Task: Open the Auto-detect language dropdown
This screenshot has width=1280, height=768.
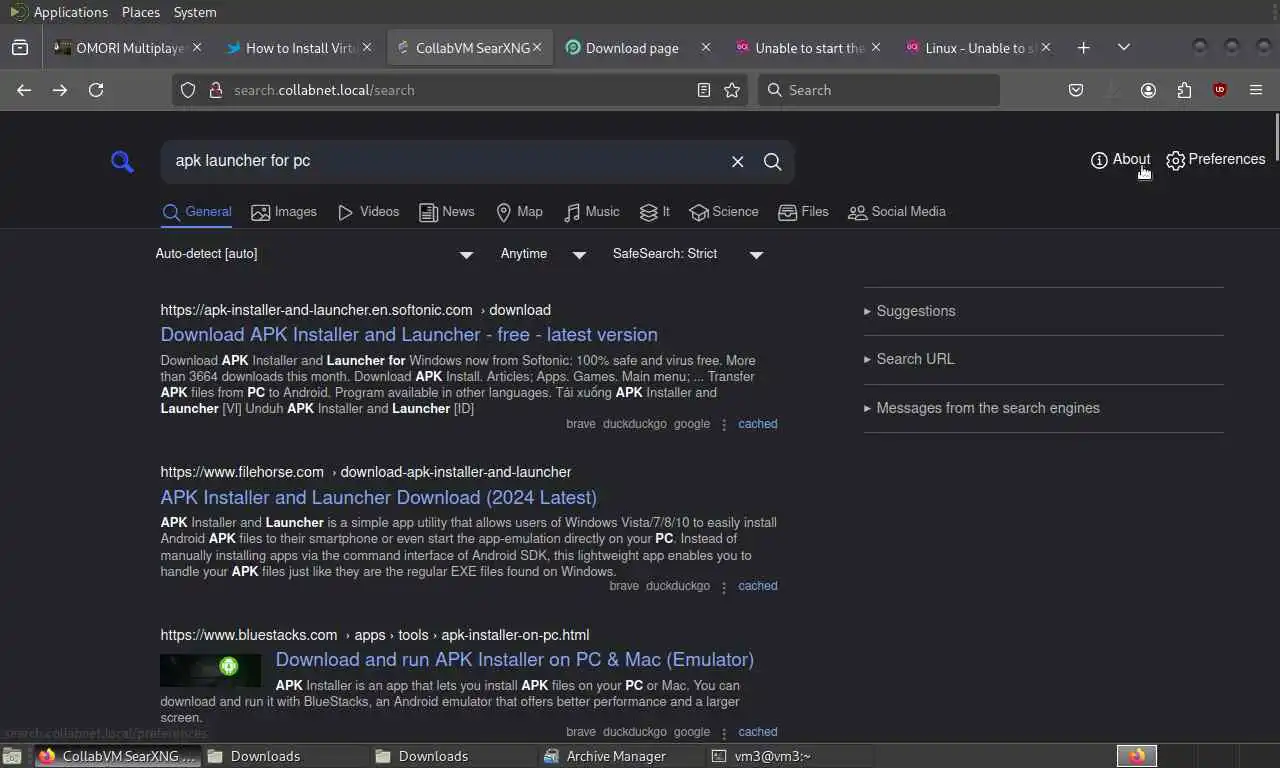Action: (315, 254)
